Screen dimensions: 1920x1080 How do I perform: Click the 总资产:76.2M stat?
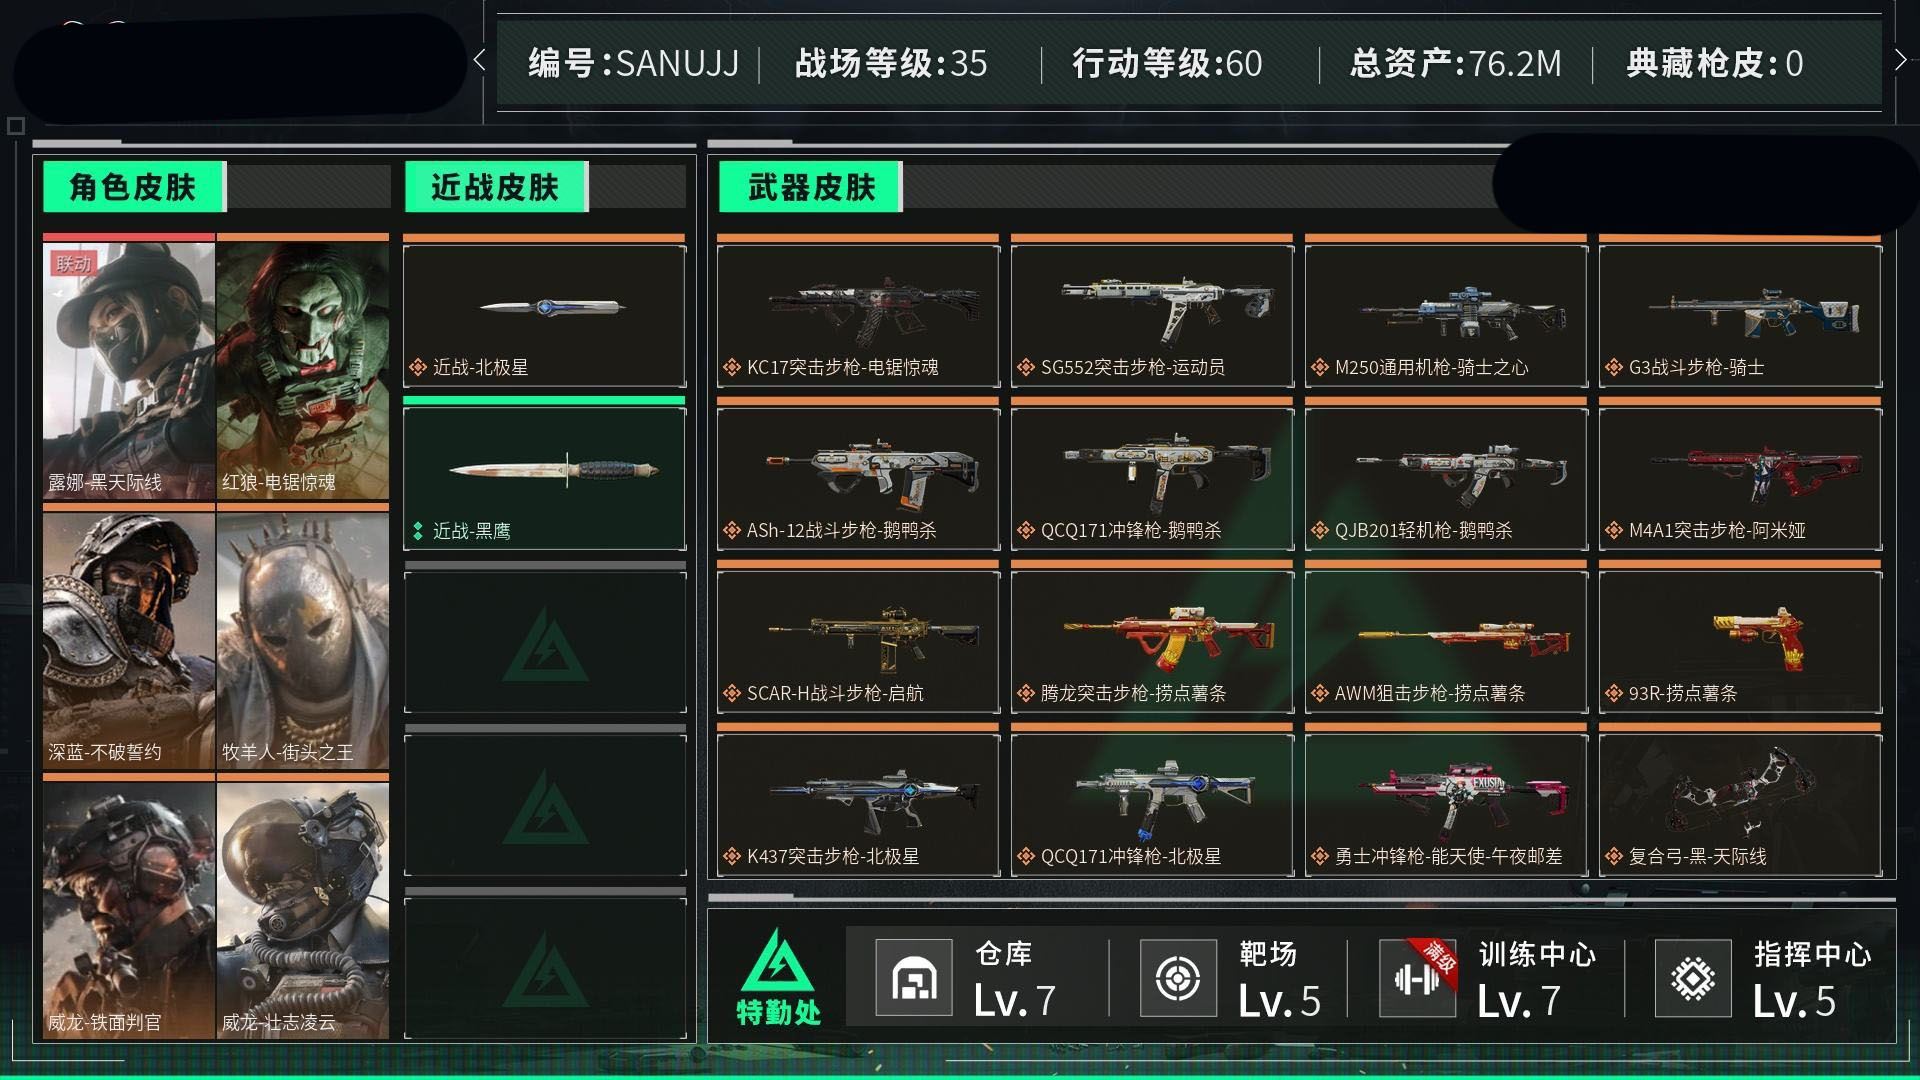(x=1455, y=63)
